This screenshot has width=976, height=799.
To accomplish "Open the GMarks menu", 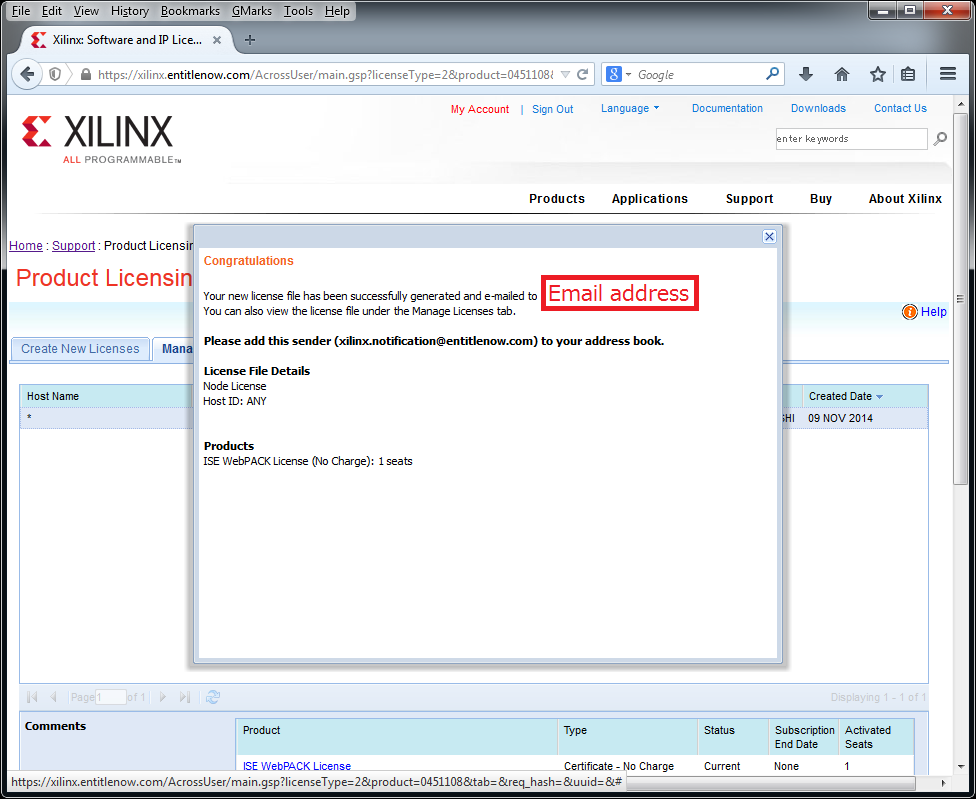I will coord(251,11).
